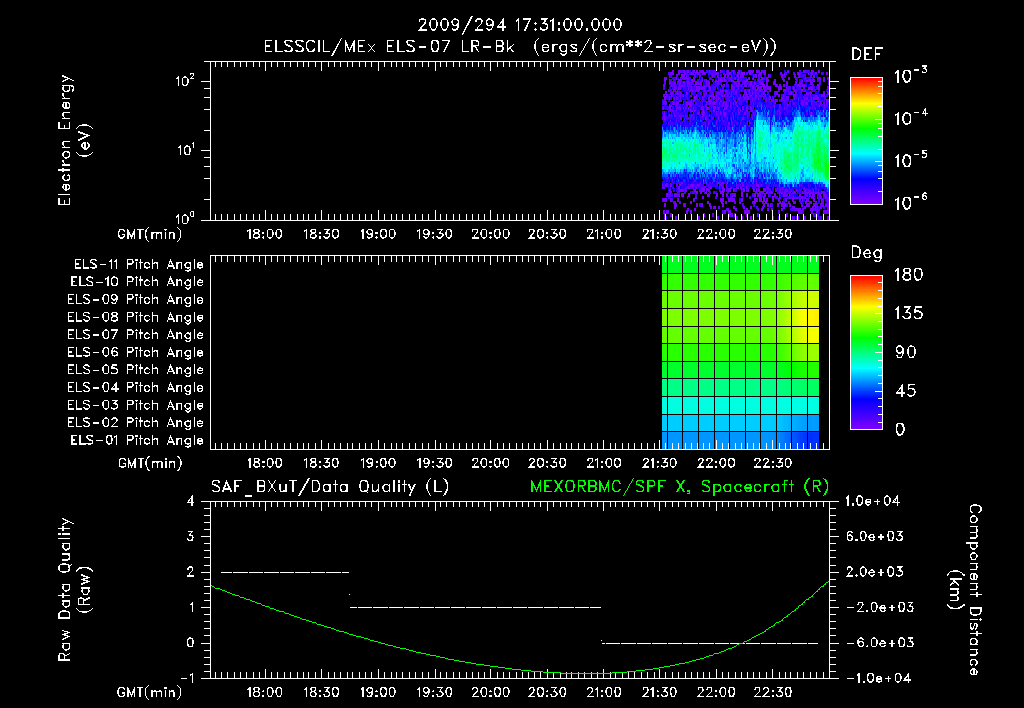Click the ELS-02 Pitch Angle row label
1024x708 pixels.
pos(135,423)
